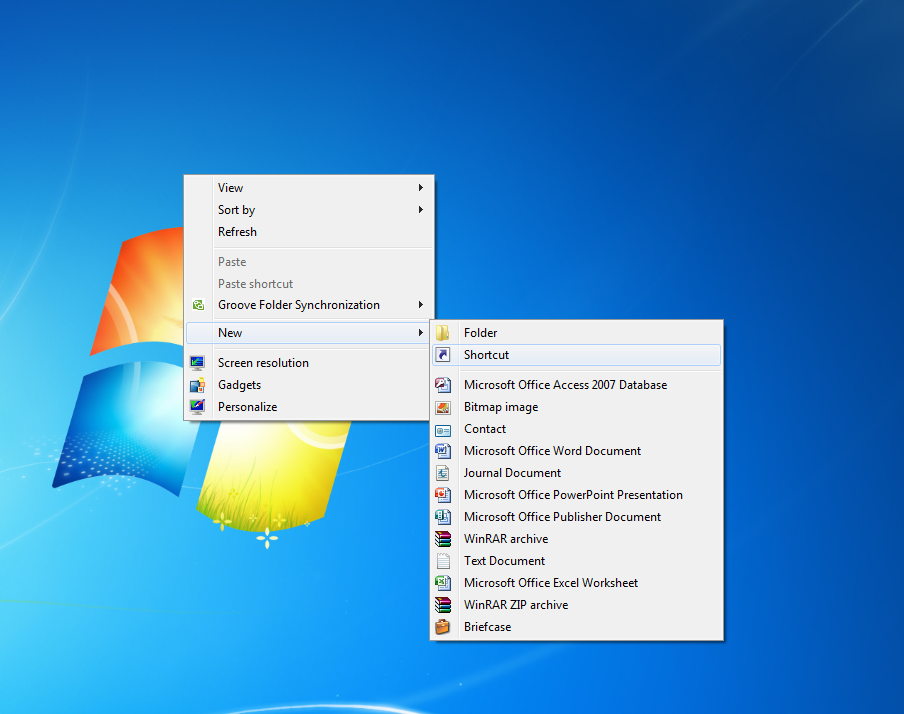Image resolution: width=904 pixels, height=714 pixels.
Task: Click the Access 2007 Database icon
Action: click(443, 385)
